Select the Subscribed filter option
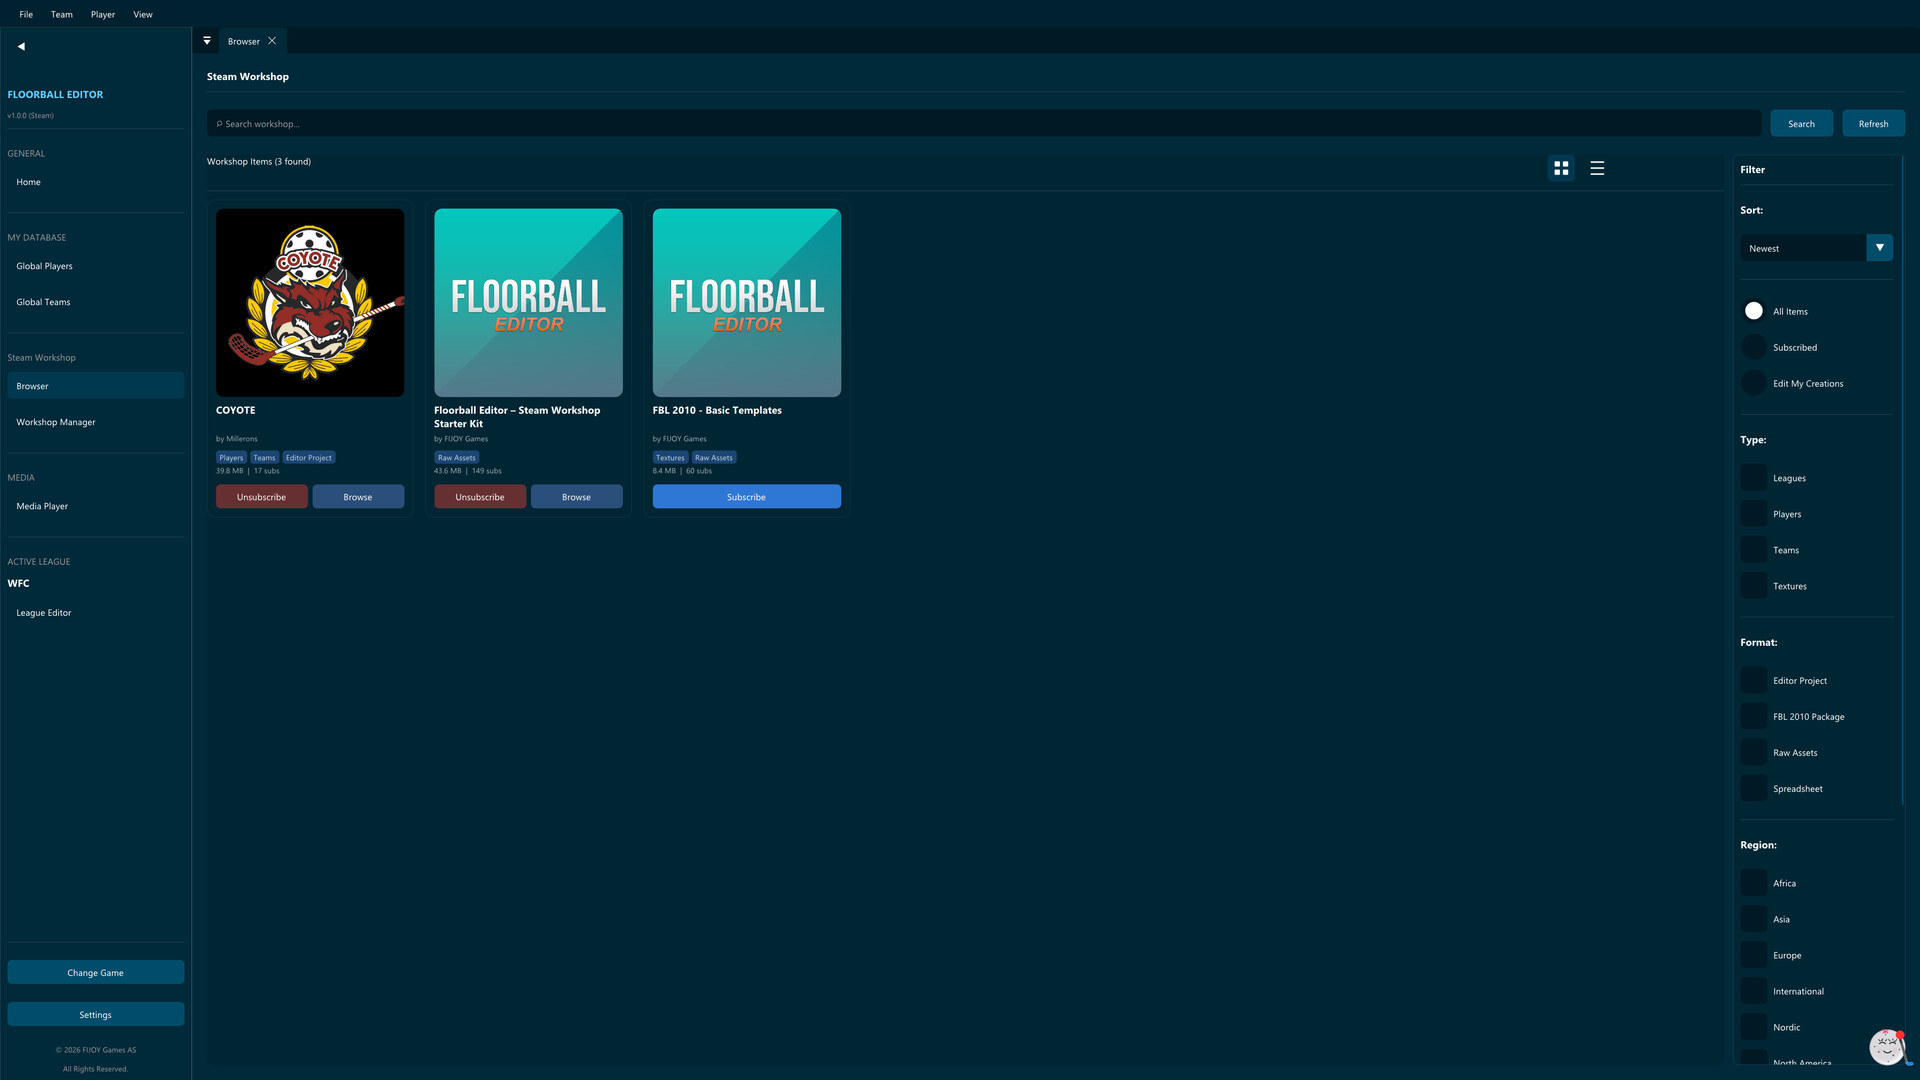 [x=1753, y=346]
